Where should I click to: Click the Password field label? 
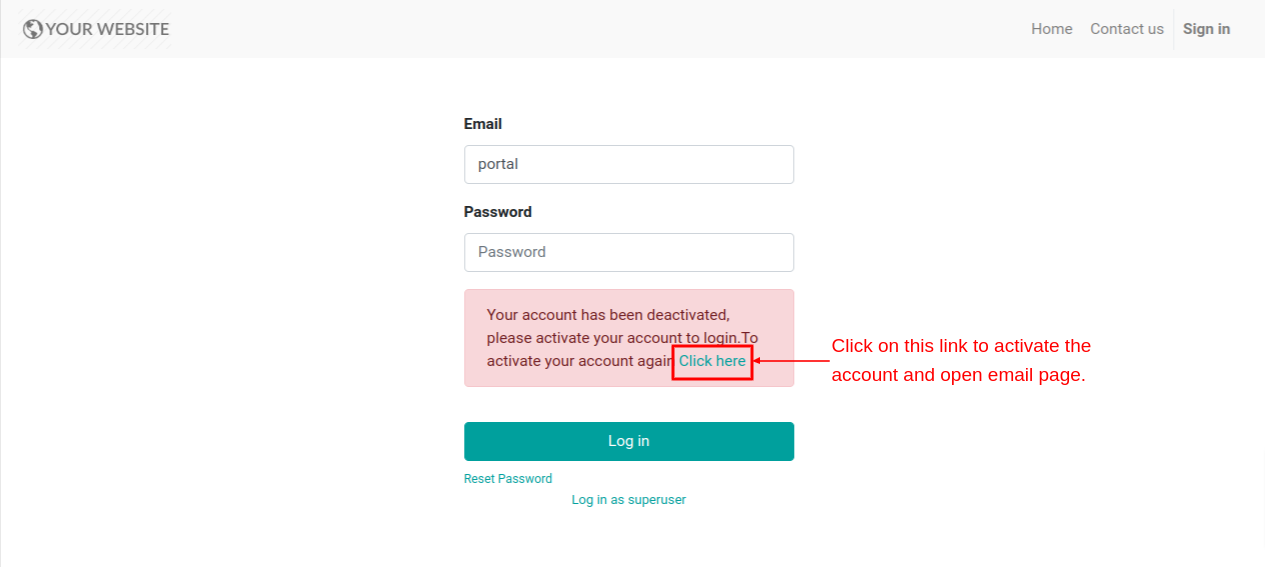(498, 212)
